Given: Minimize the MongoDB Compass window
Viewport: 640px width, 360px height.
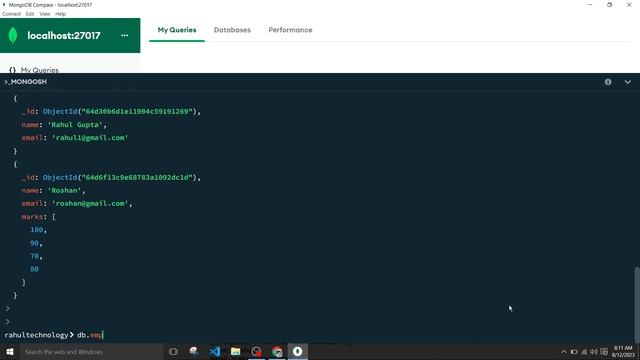Looking at the screenshot, I should pyautogui.click(x=590, y=4).
